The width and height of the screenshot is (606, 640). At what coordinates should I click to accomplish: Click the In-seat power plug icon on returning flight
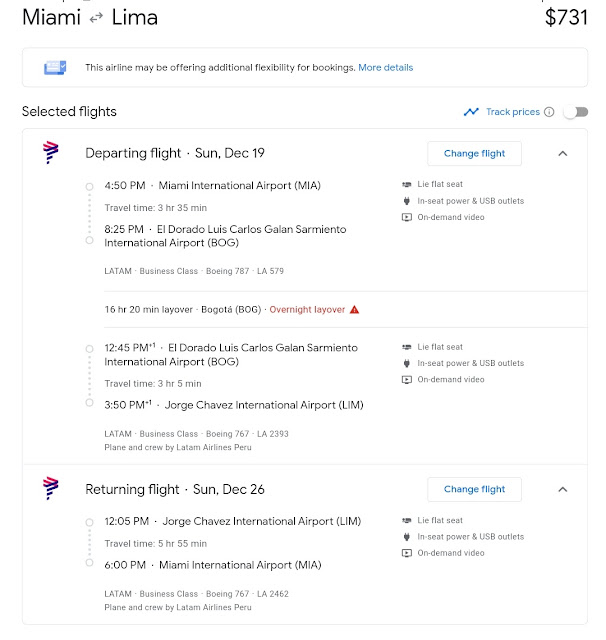(406, 537)
